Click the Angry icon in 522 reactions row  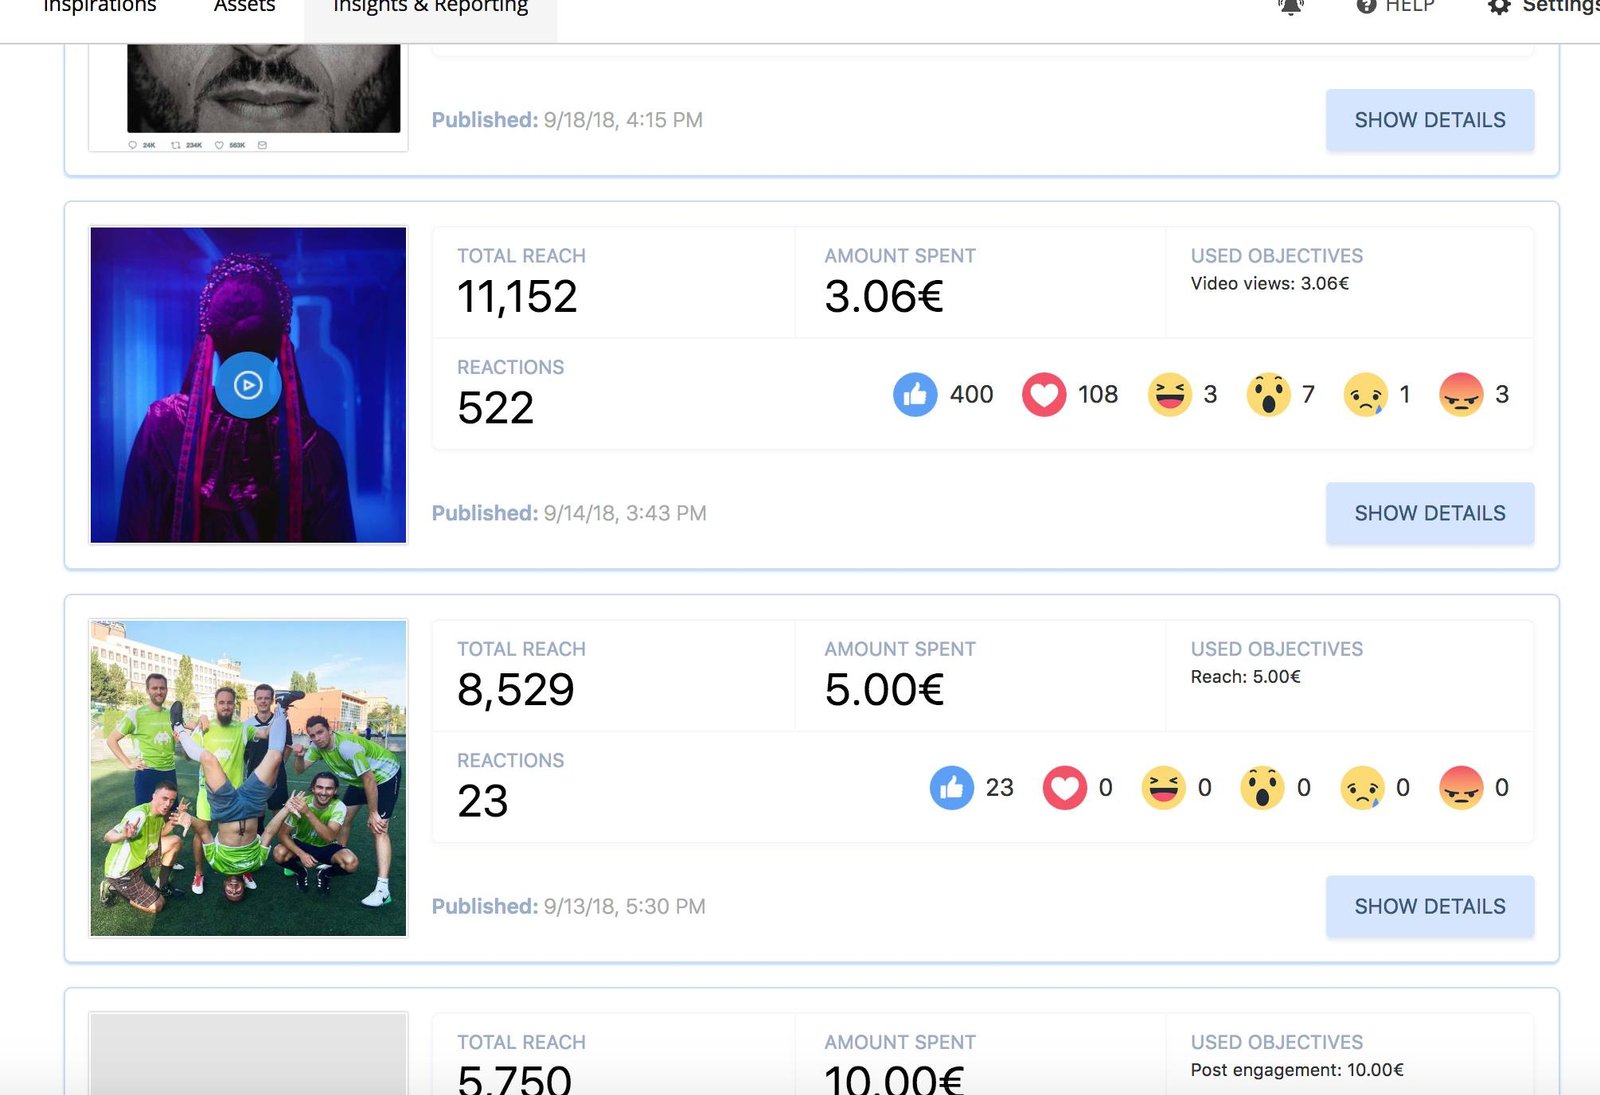pos(1461,394)
